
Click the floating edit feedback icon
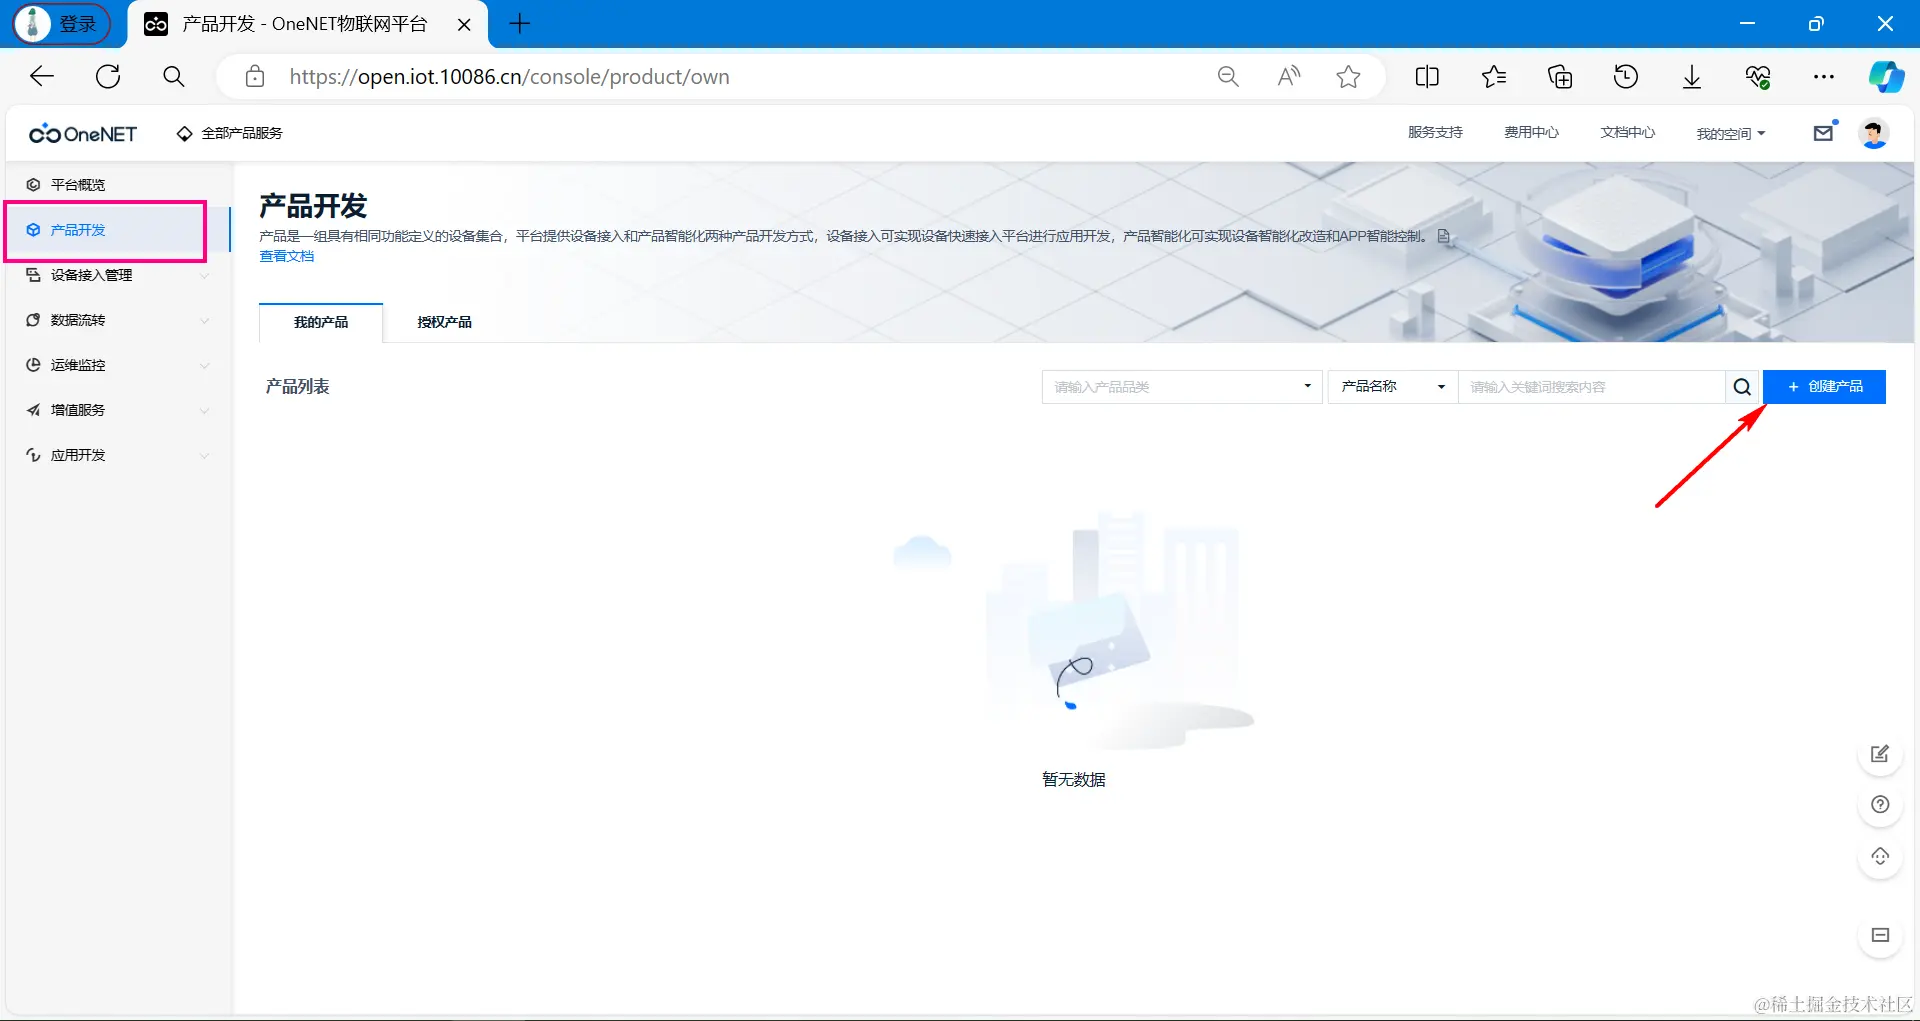(1880, 754)
